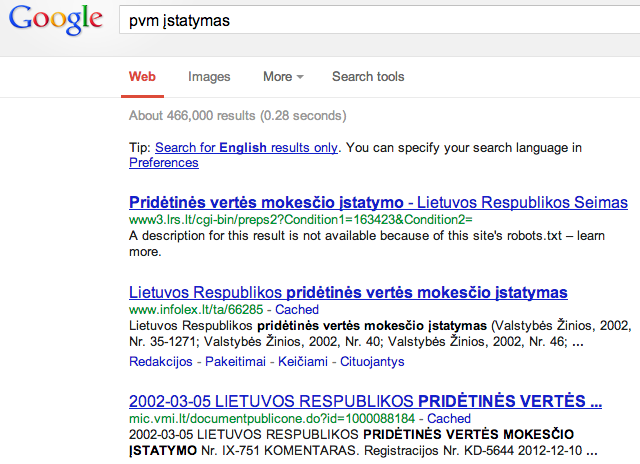
Task: Click the robots.txt description text
Action: (367, 244)
